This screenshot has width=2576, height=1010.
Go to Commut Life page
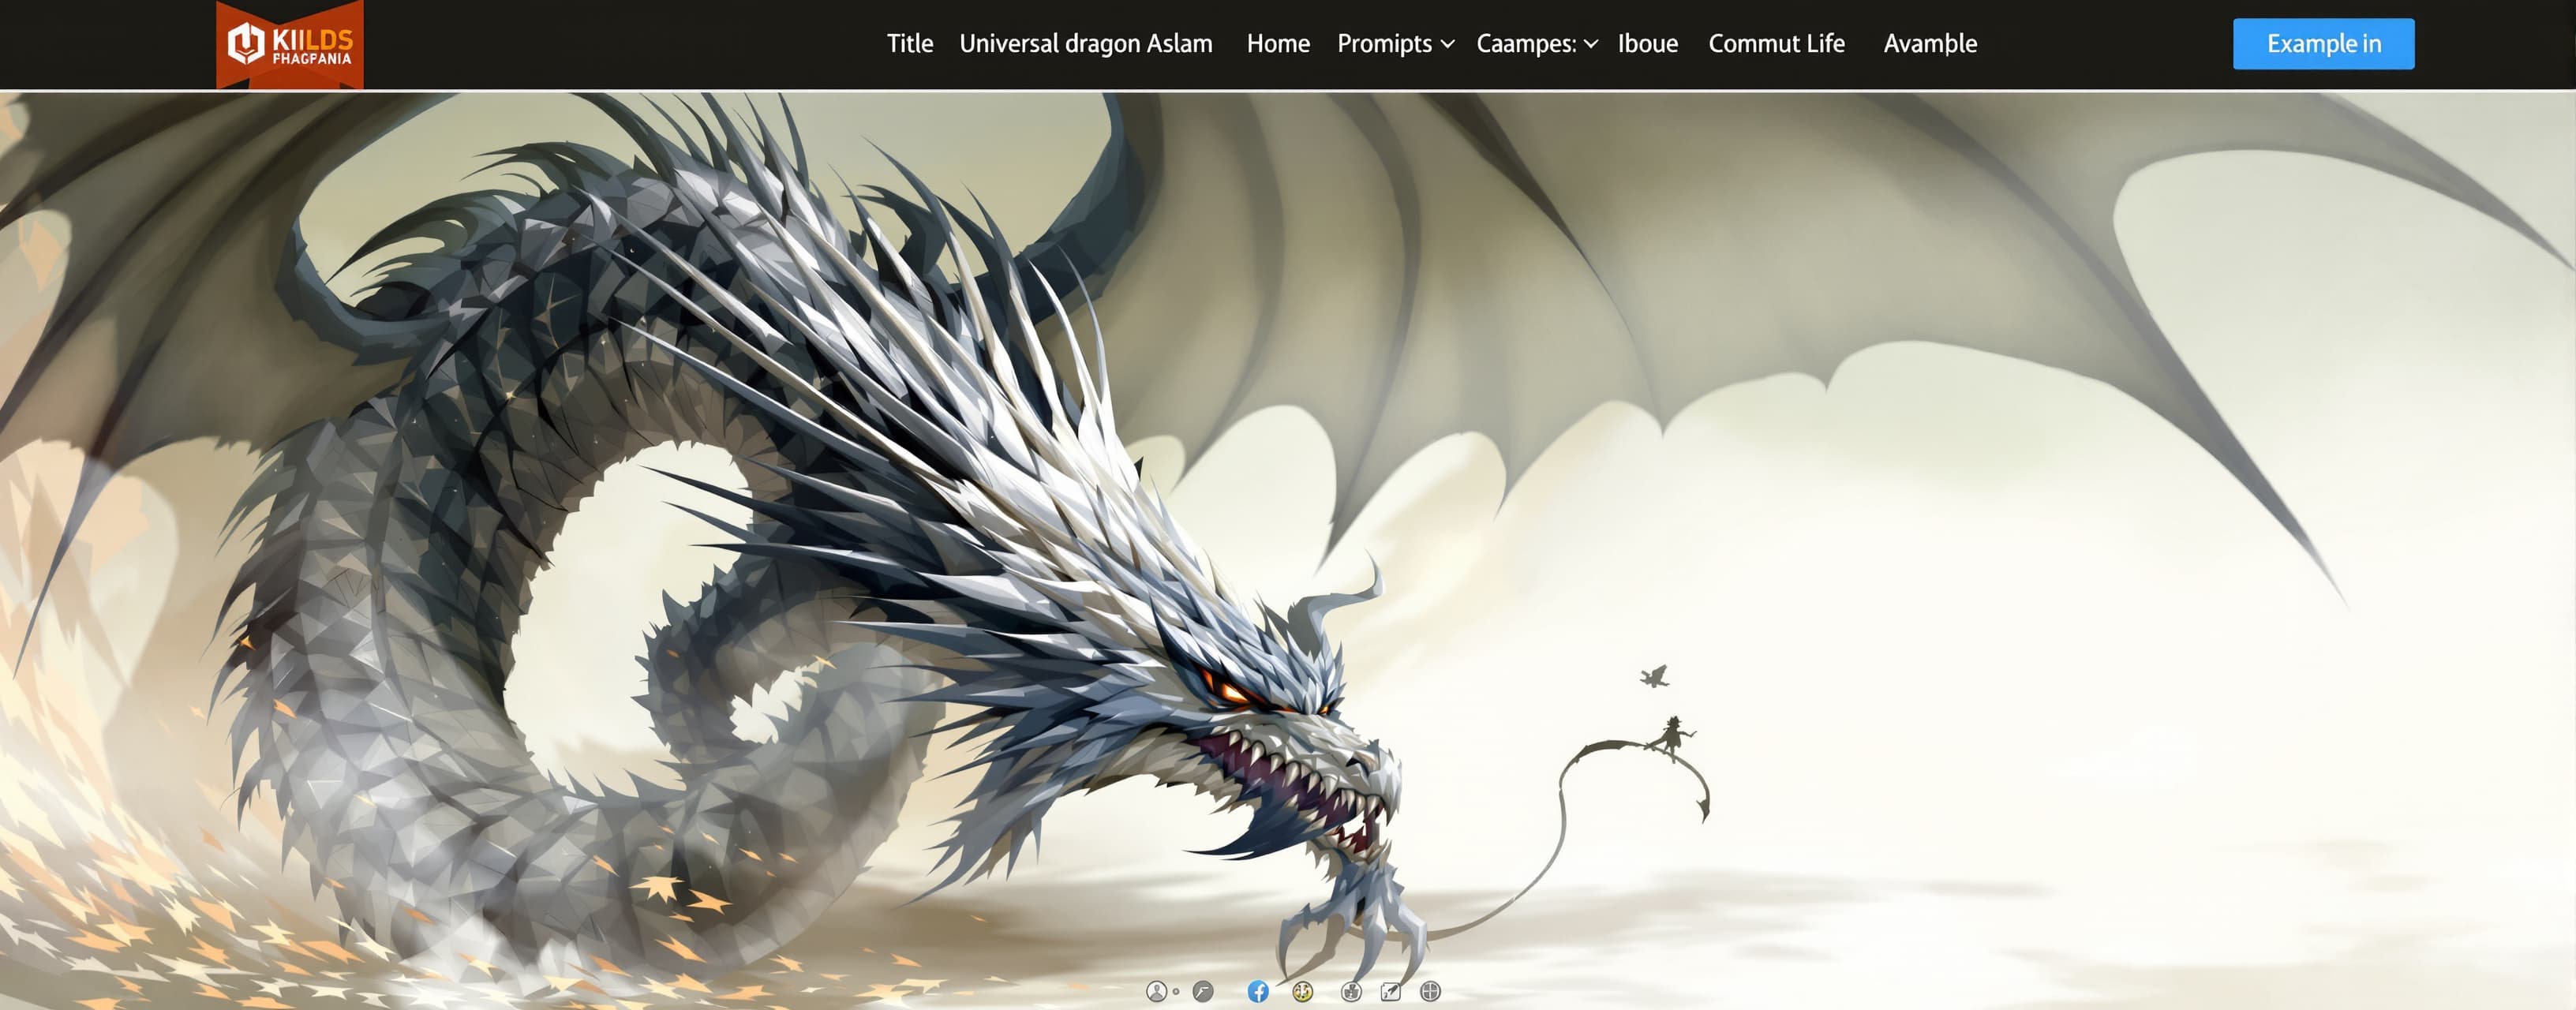click(x=1777, y=44)
